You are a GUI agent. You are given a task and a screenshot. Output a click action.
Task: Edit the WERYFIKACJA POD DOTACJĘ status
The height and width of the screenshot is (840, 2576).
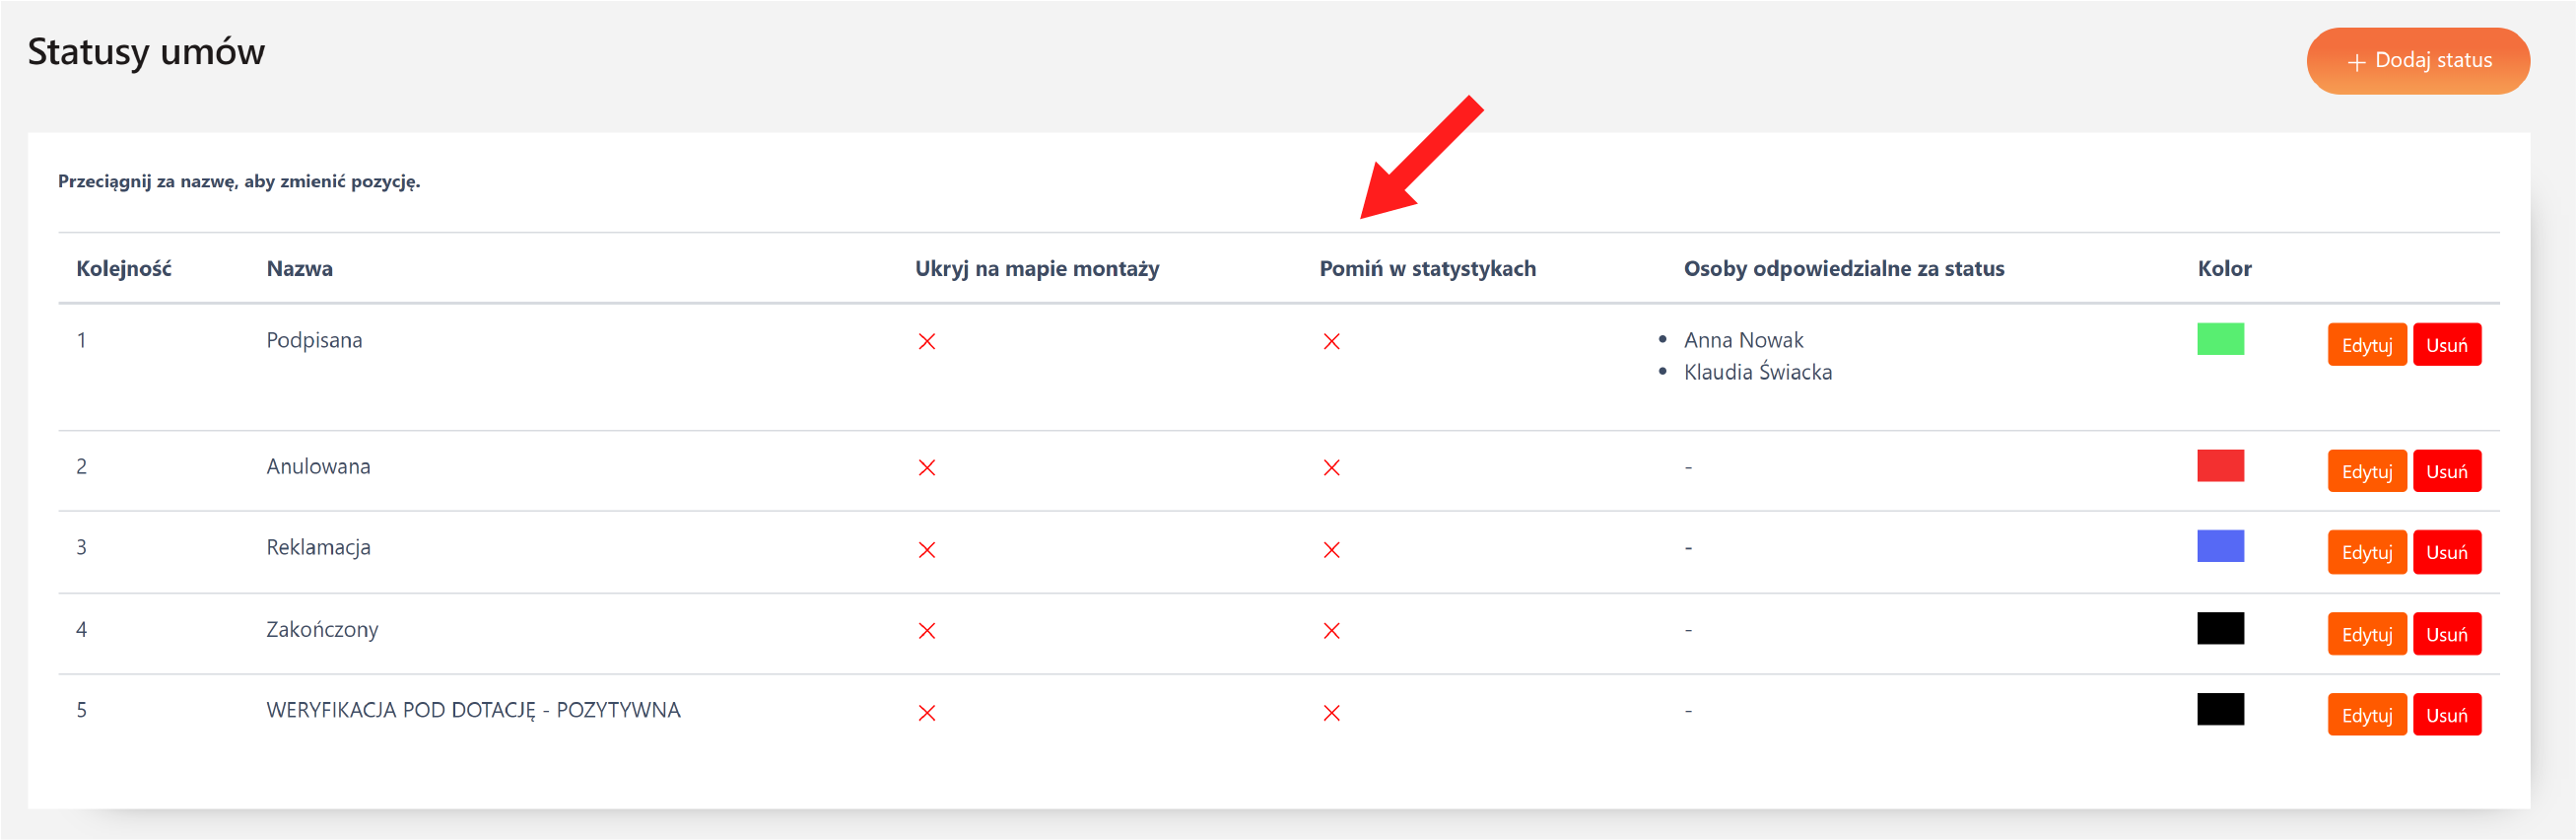(2366, 715)
